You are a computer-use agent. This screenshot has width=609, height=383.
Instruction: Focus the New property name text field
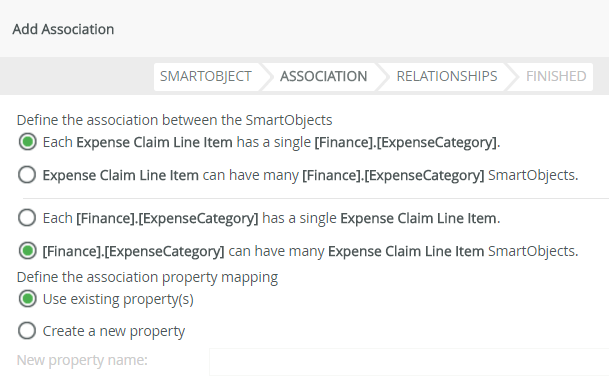(409, 362)
